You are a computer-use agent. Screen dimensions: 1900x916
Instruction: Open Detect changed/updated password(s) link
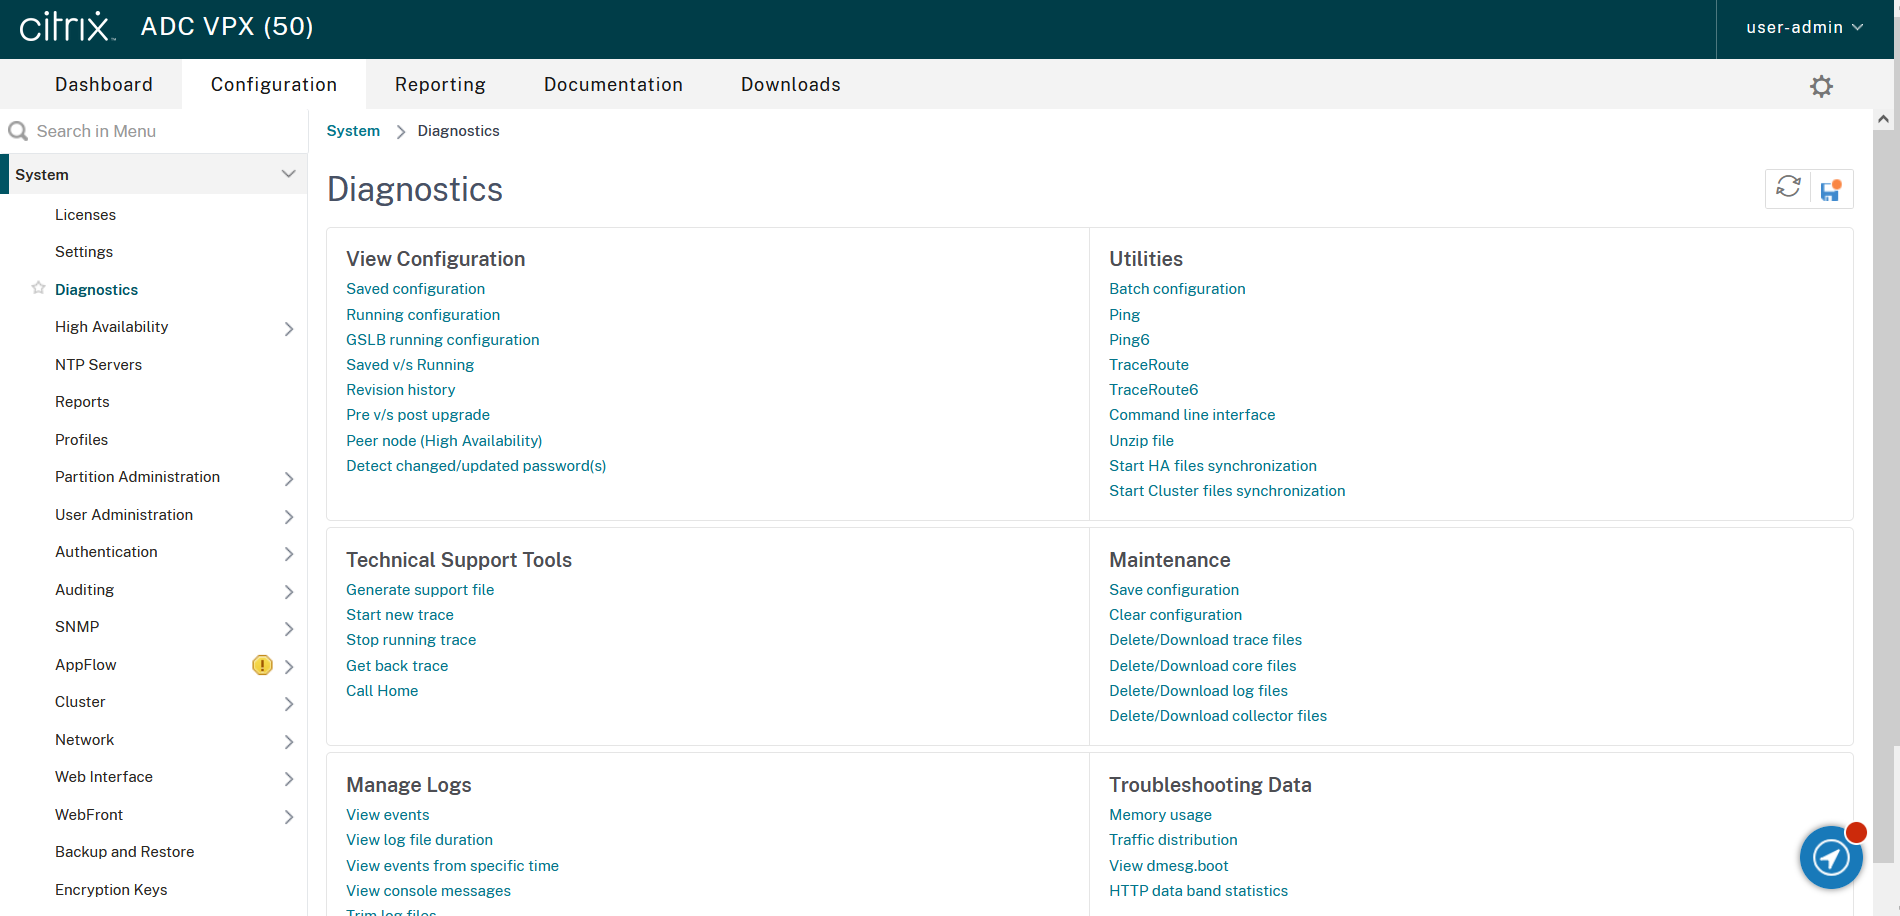coord(476,466)
